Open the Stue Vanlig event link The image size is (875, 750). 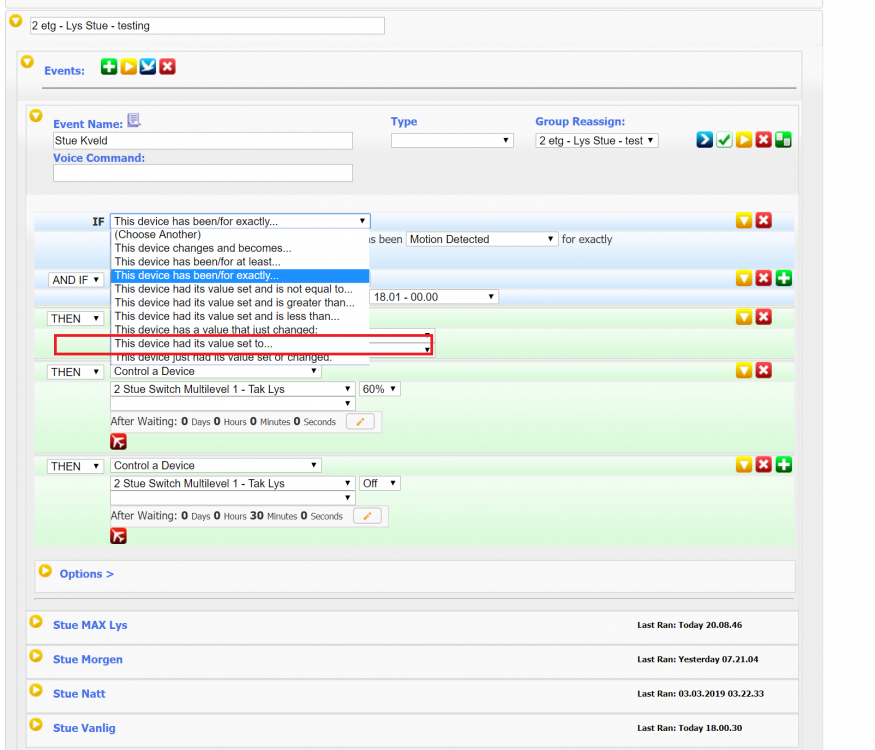84,728
